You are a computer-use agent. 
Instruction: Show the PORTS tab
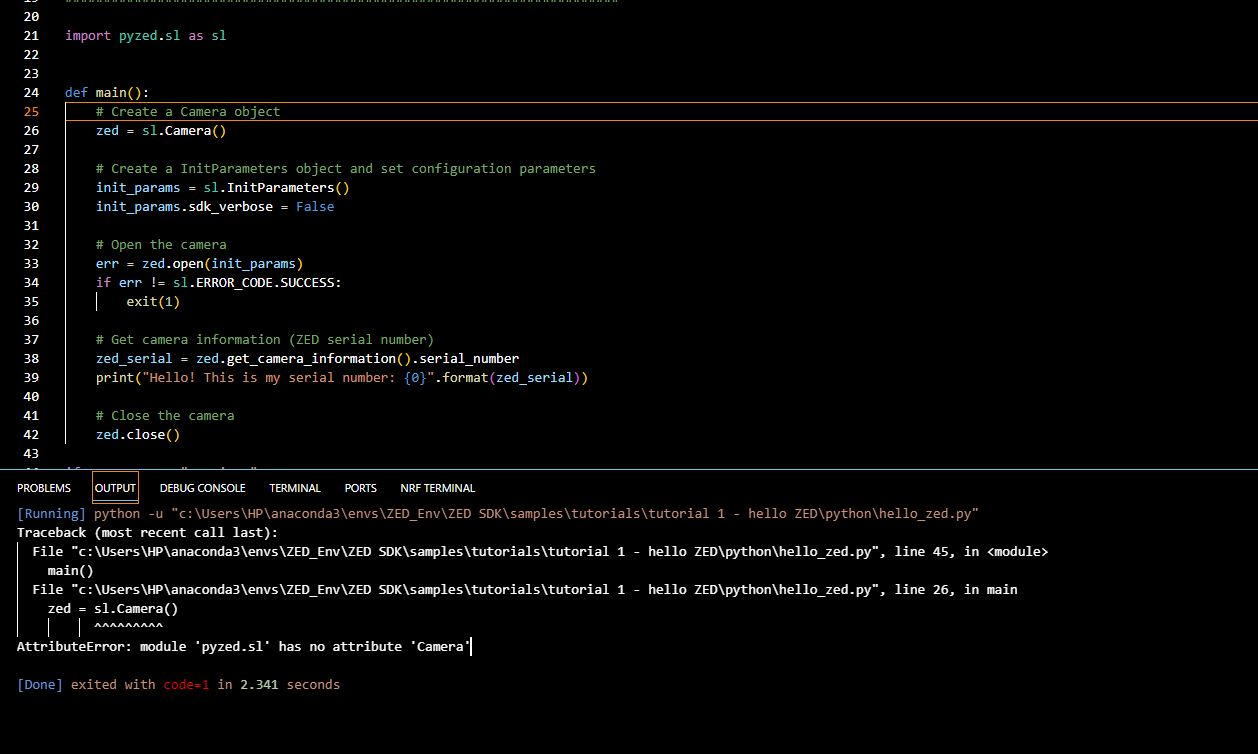pos(361,488)
